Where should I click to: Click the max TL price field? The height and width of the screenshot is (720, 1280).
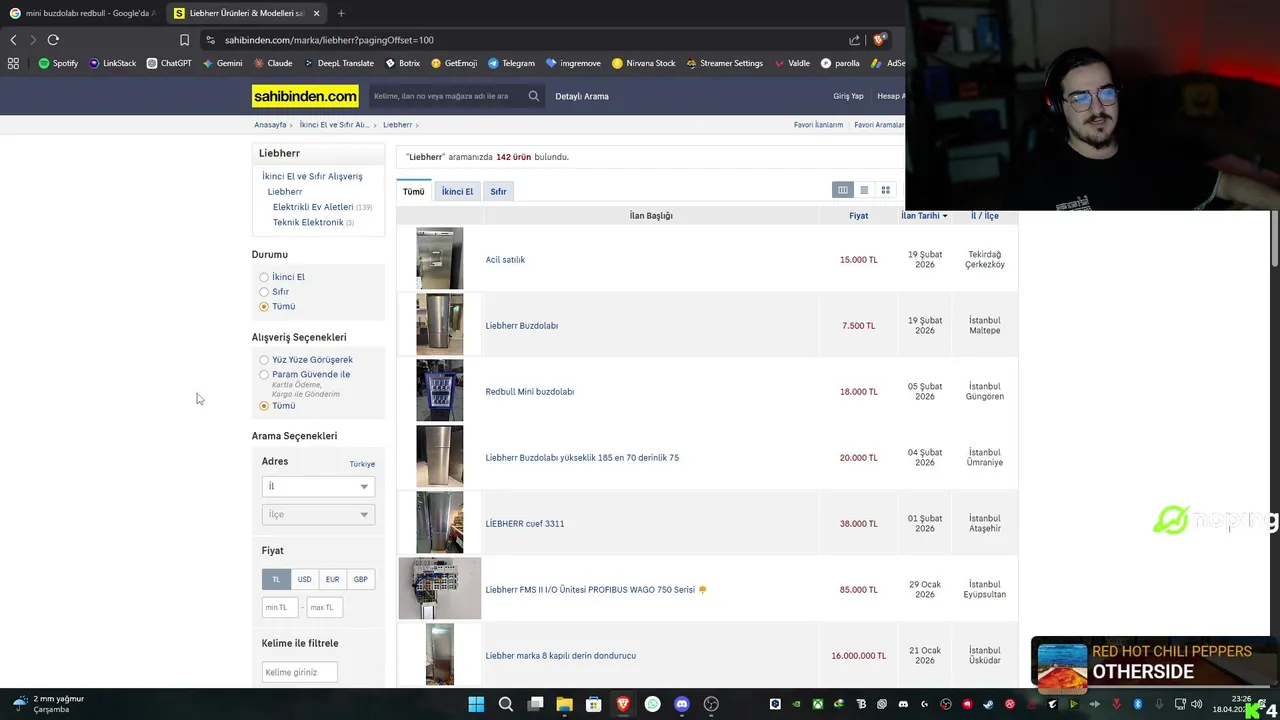coord(325,607)
